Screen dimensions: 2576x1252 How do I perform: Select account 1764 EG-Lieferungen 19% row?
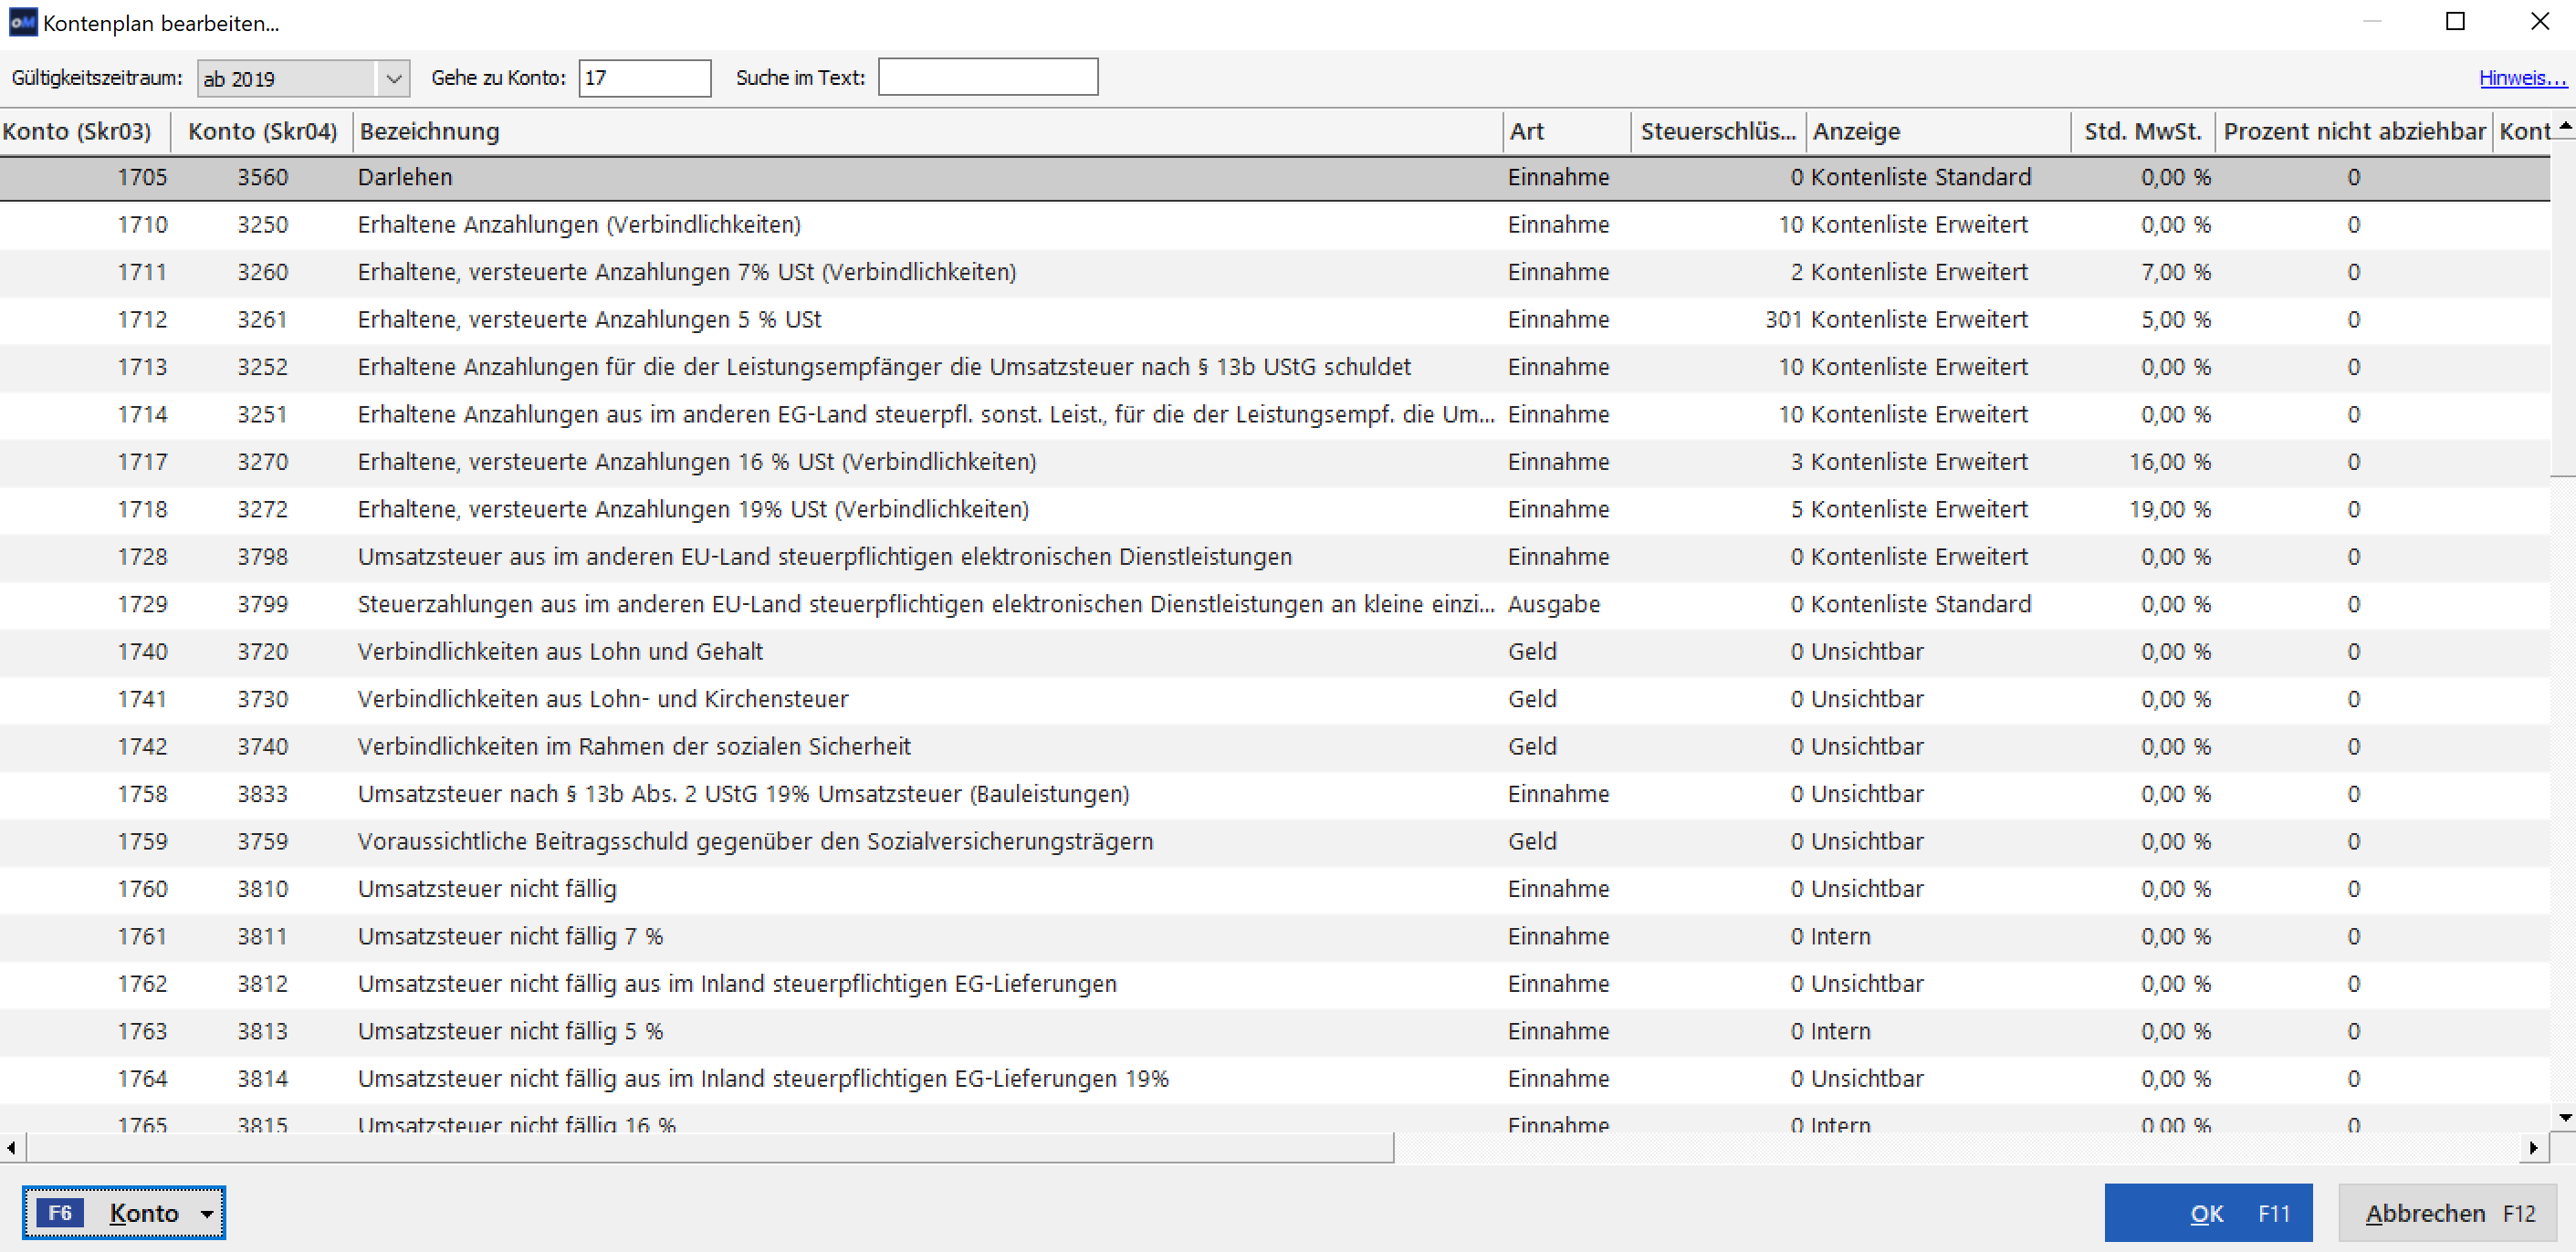[x=1274, y=1080]
